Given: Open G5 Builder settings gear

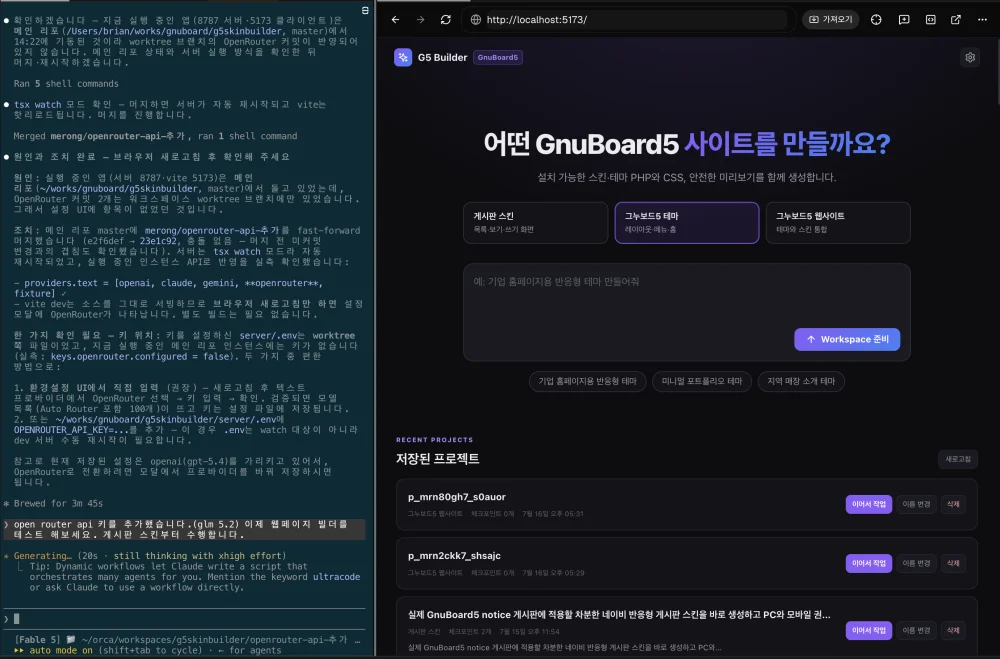Looking at the screenshot, I should [x=970, y=57].
